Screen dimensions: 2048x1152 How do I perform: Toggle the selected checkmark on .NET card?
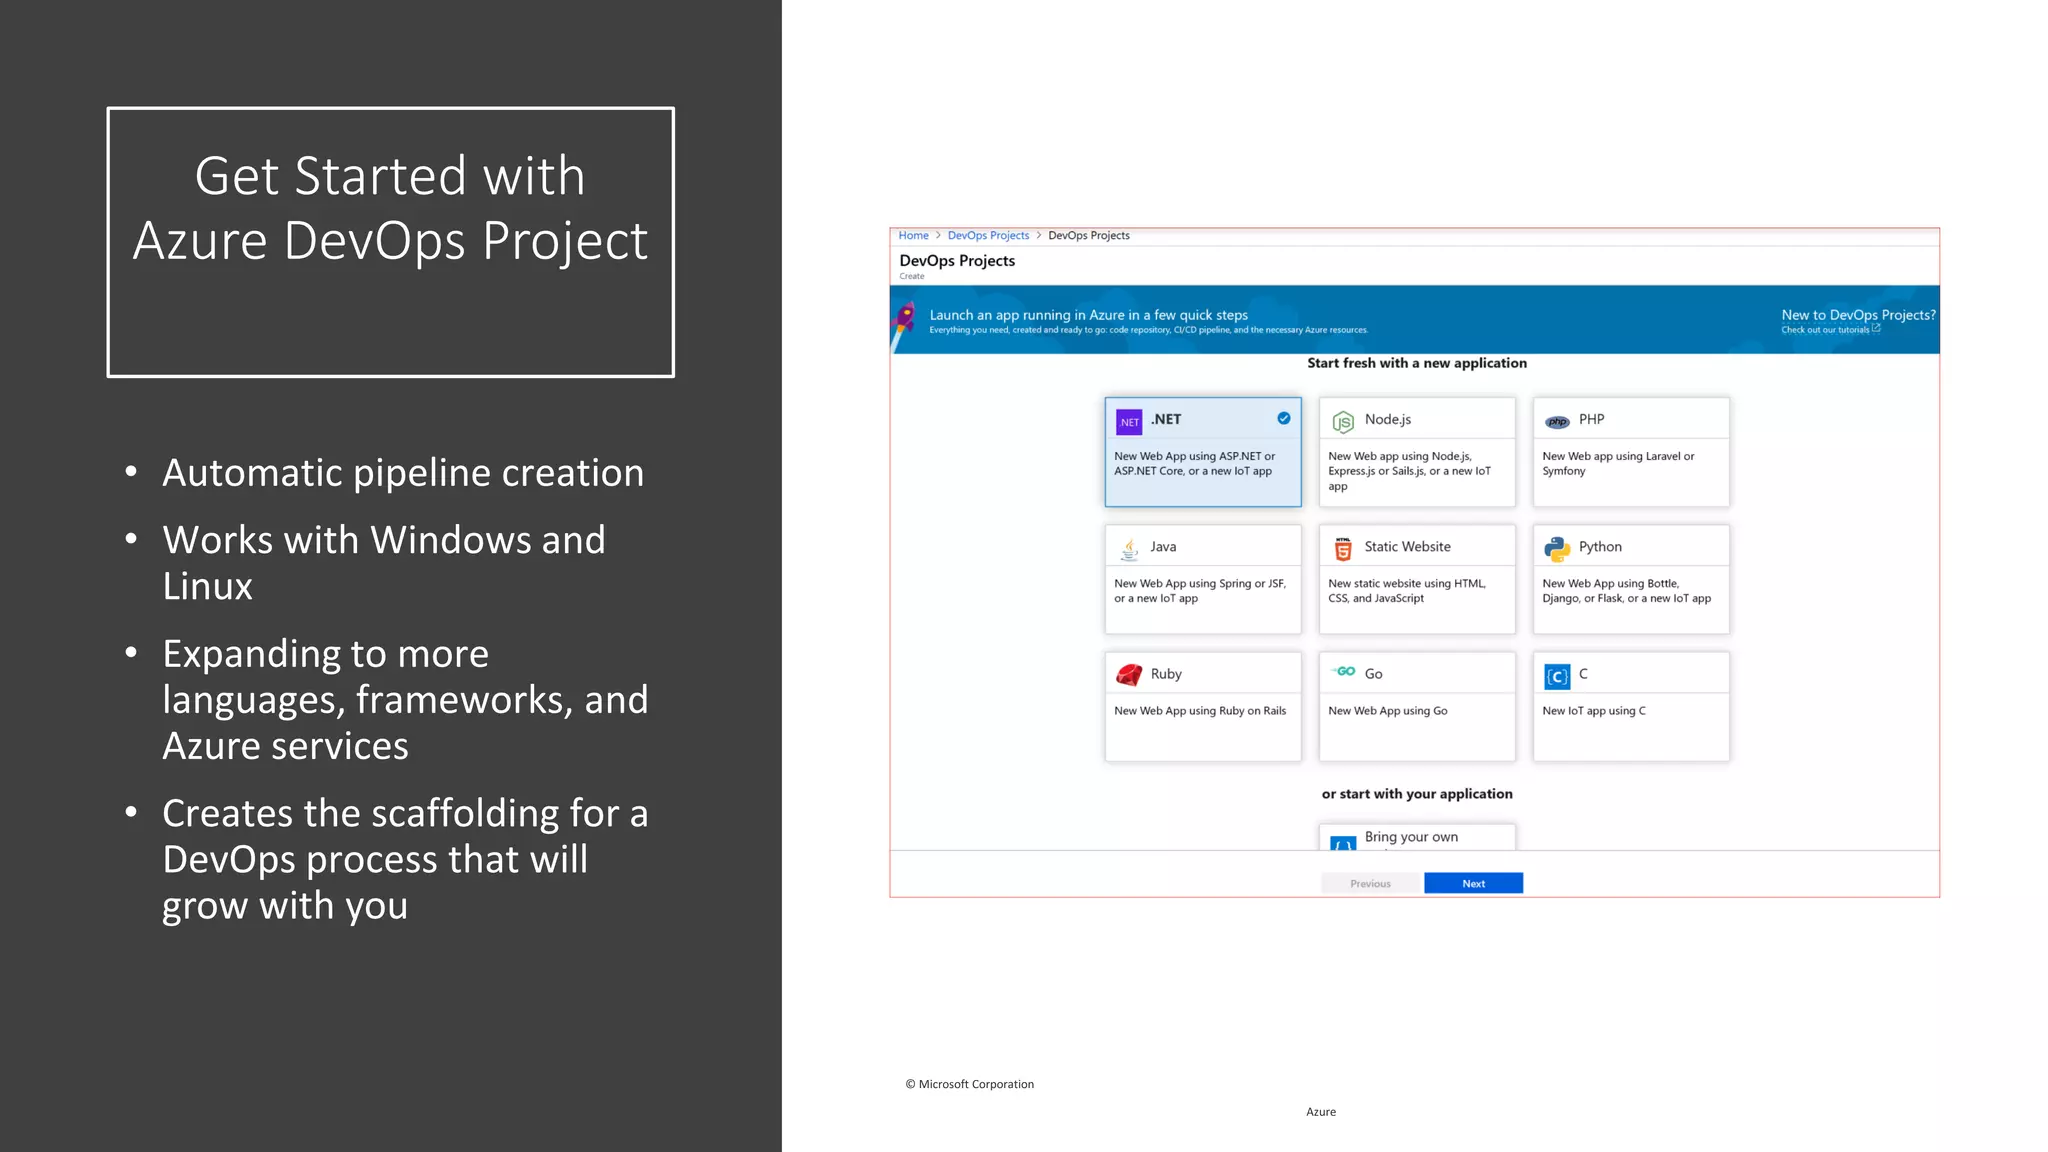pyautogui.click(x=1284, y=418)
